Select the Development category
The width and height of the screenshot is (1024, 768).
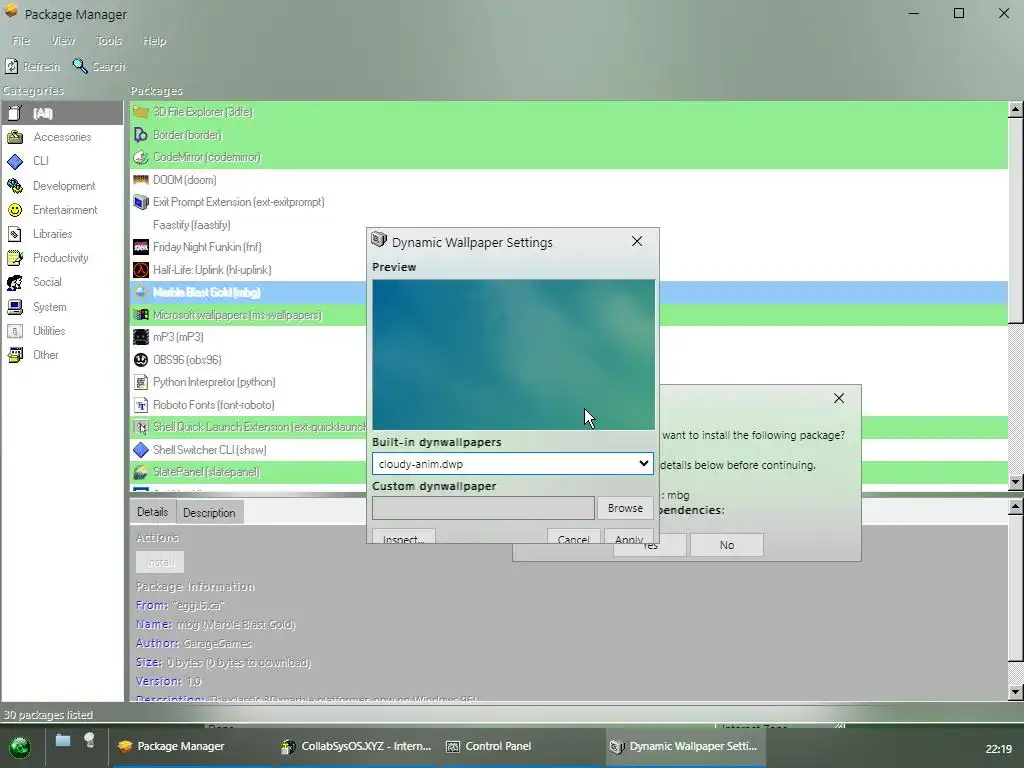(61, 185)
